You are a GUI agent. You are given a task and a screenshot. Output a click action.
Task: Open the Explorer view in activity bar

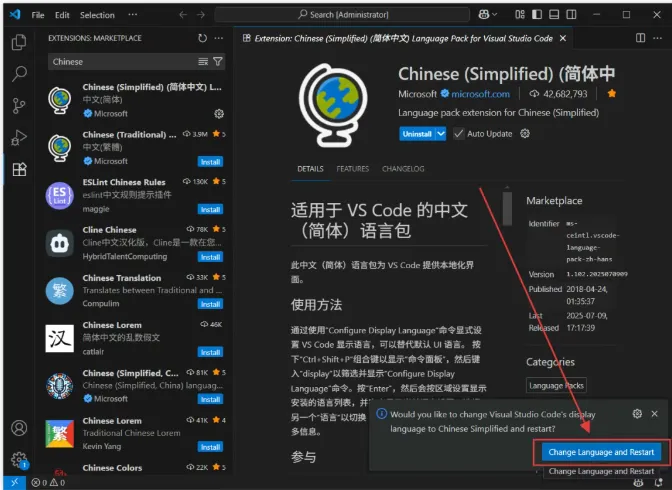(x=19, y=42)
